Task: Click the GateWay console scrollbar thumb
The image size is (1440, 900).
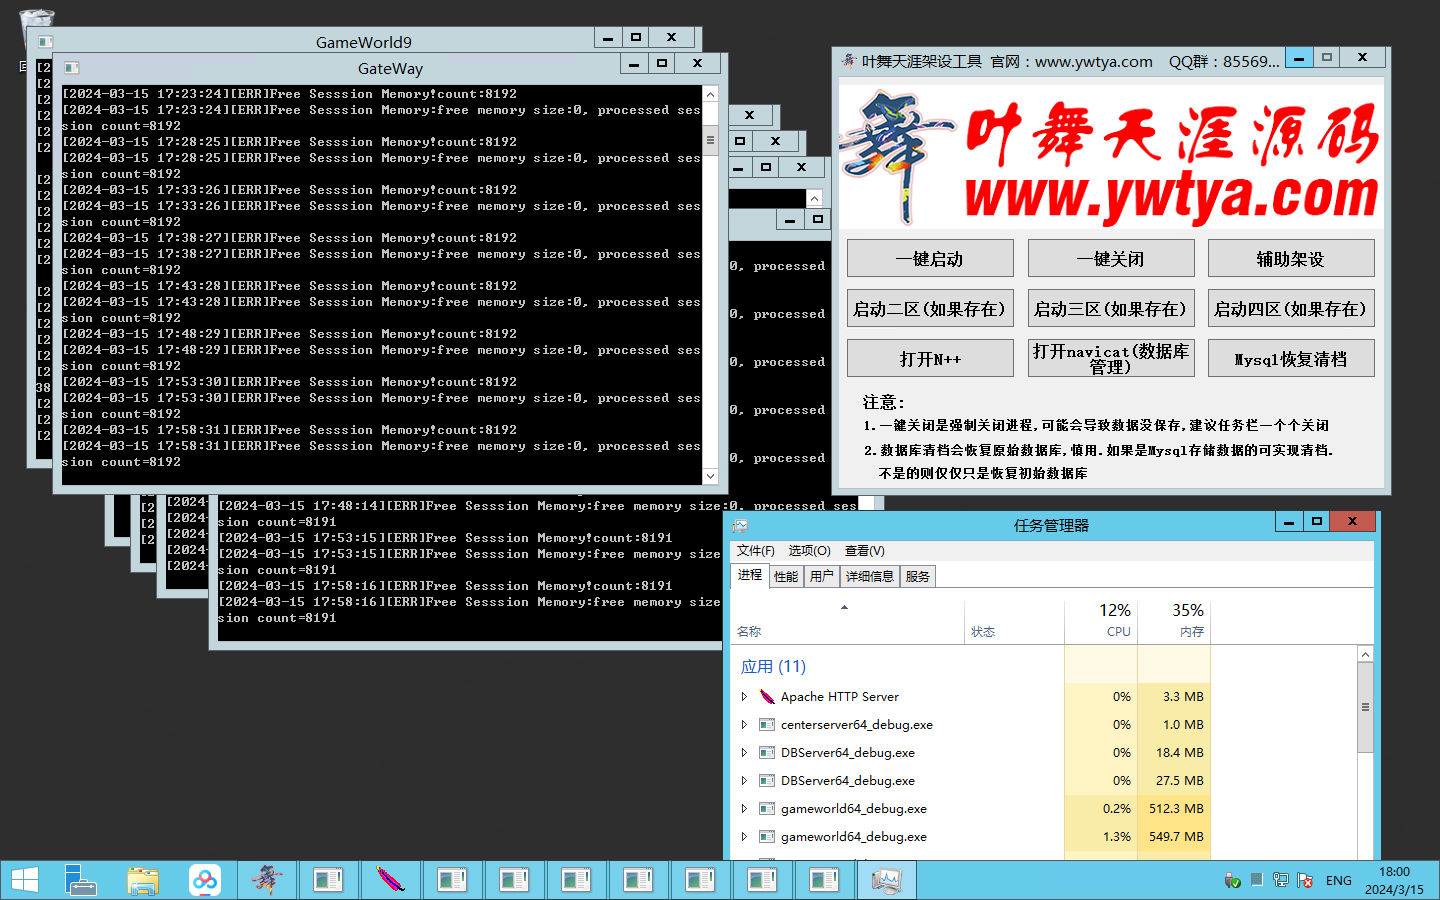Action: [x=711, y=140]
